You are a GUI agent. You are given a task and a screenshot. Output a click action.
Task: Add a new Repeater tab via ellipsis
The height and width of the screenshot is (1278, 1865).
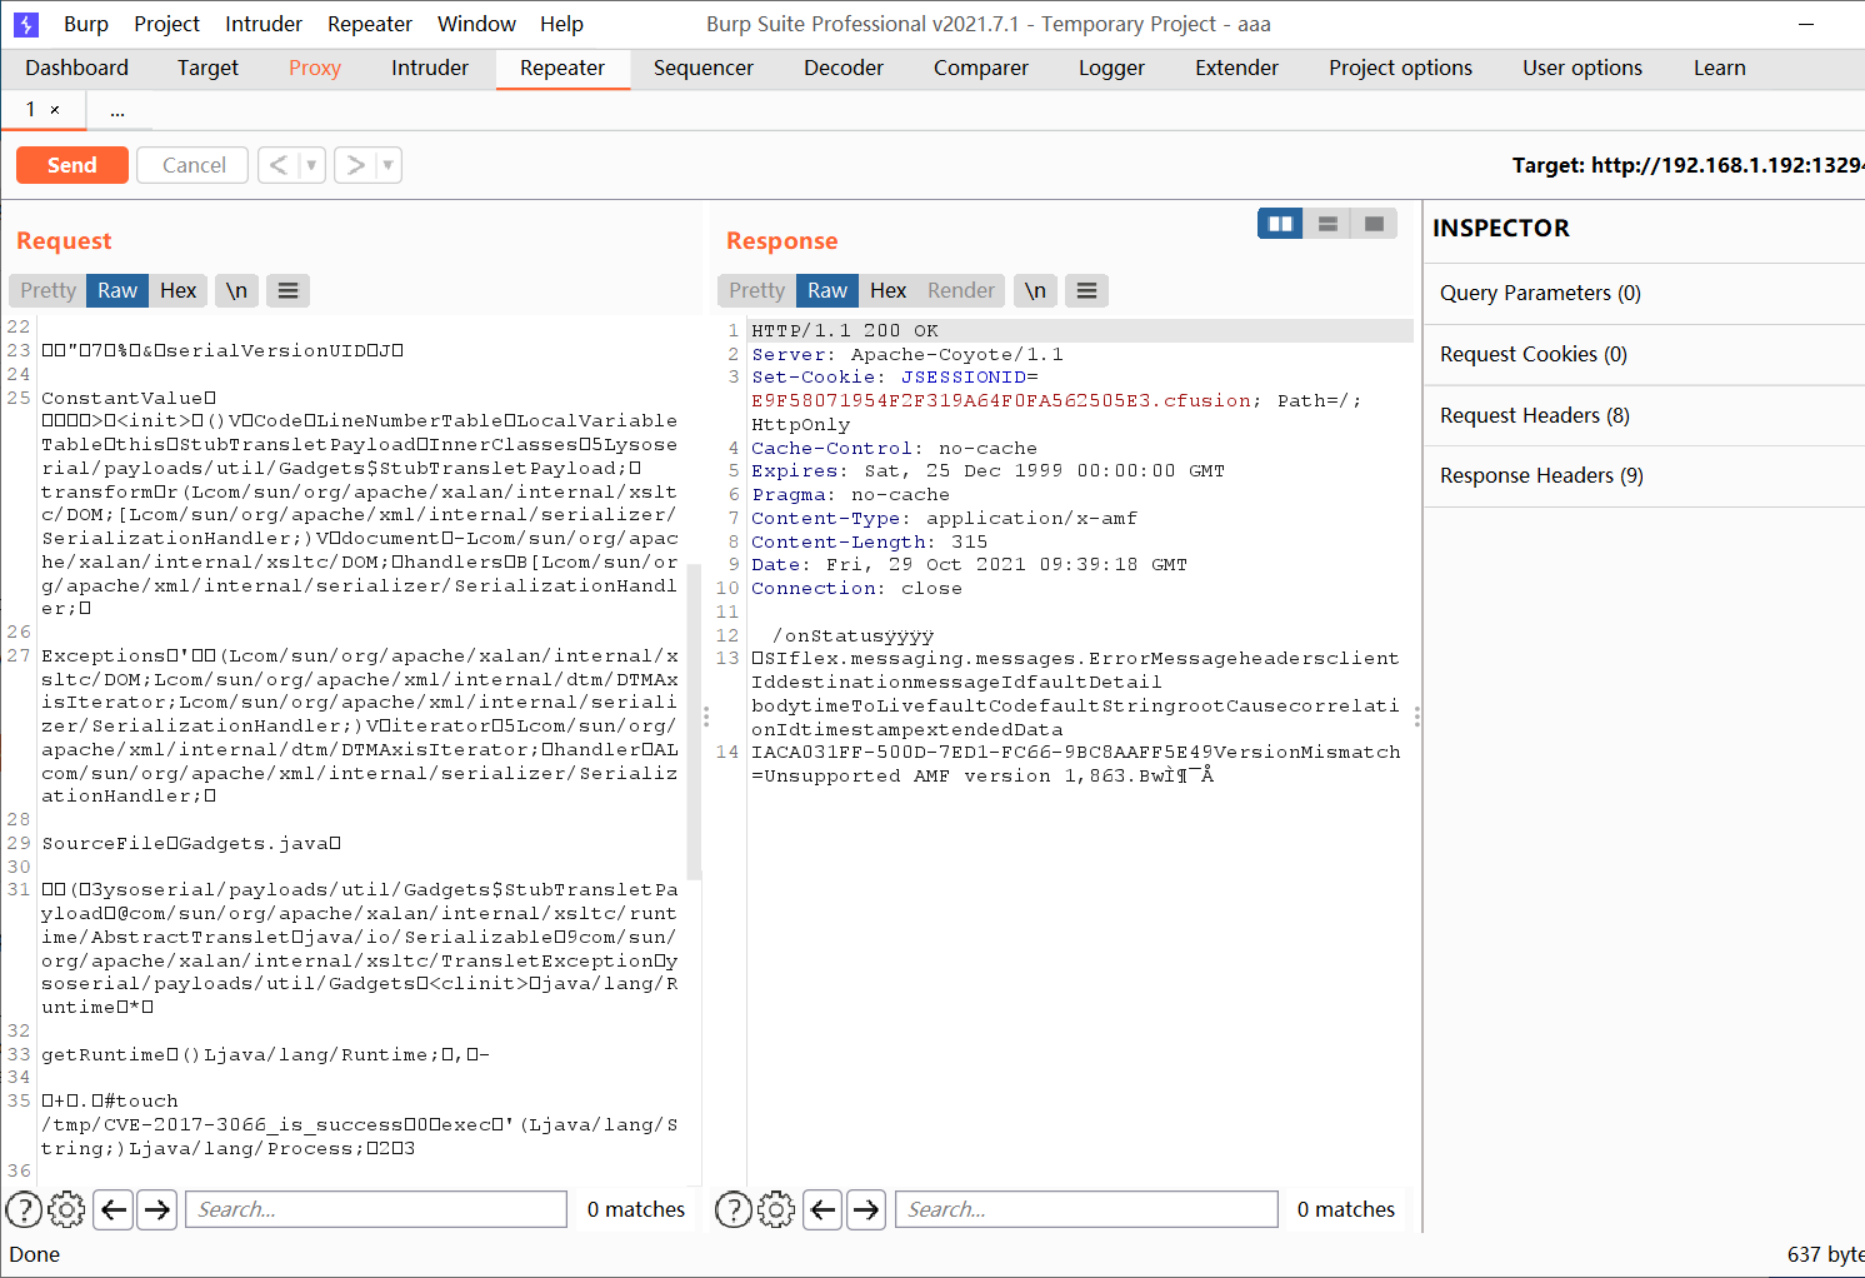(x=117, y=111)
